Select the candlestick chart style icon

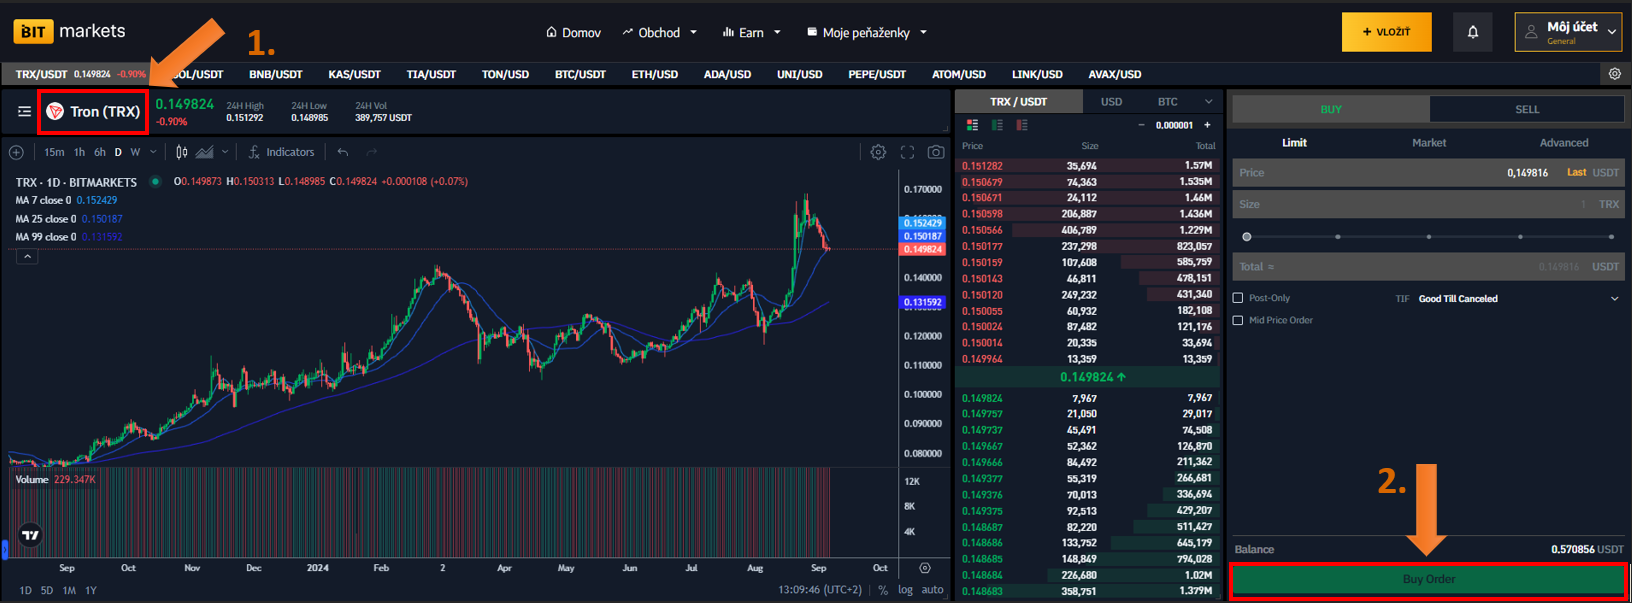(x=181, y=152)
